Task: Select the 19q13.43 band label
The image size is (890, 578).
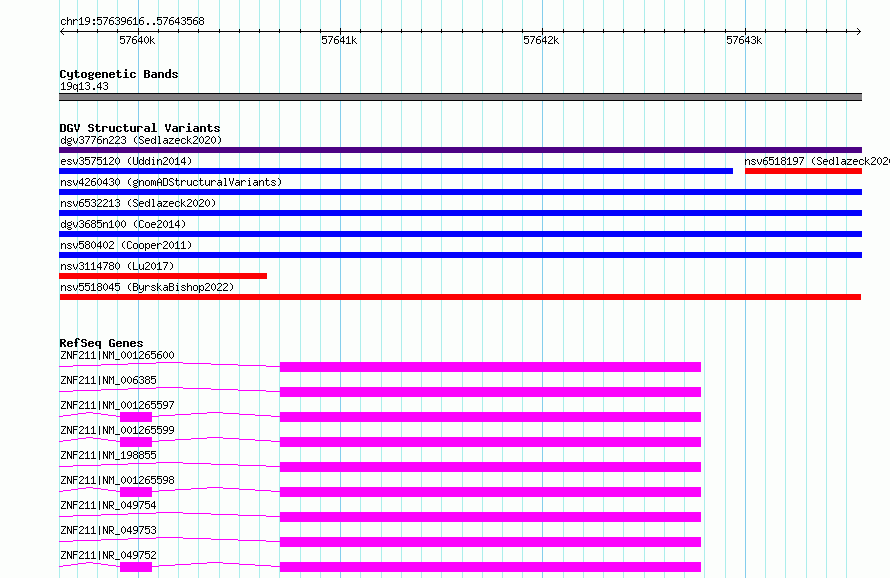Action: pos(84,86)
